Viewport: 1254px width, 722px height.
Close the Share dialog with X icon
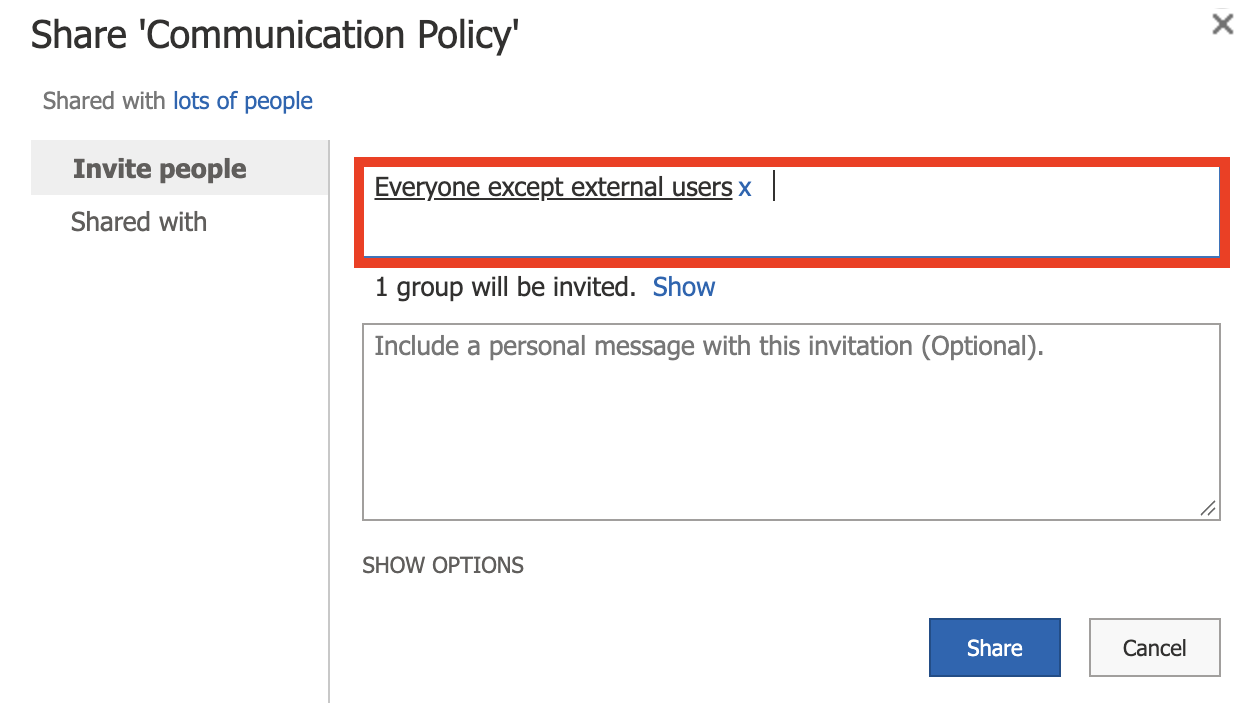tap(1222, 24)
